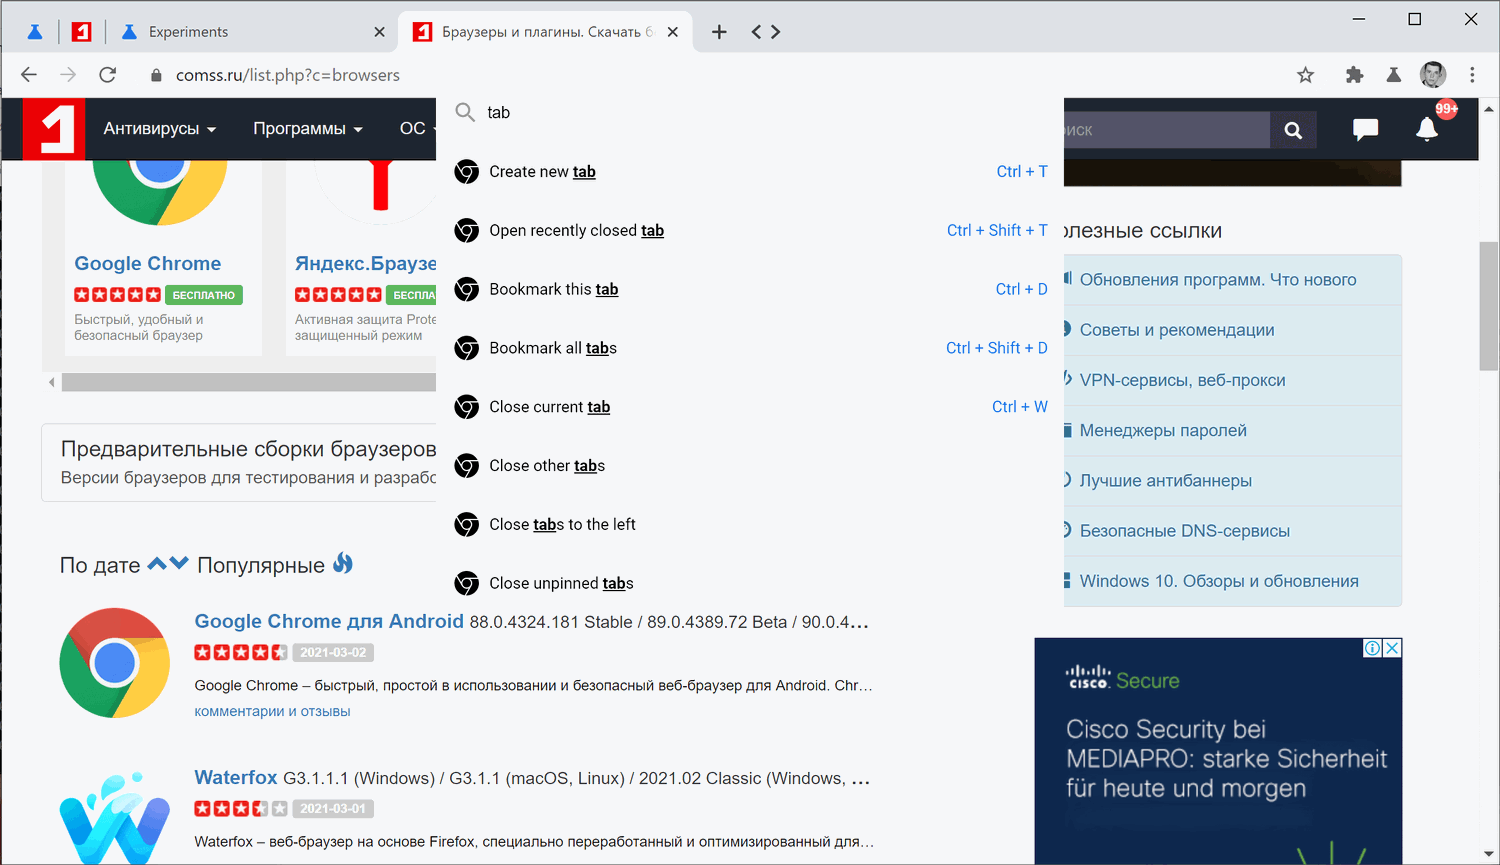Open the profile avatar menu
1500x865 pixels.
click(1433, 75)
